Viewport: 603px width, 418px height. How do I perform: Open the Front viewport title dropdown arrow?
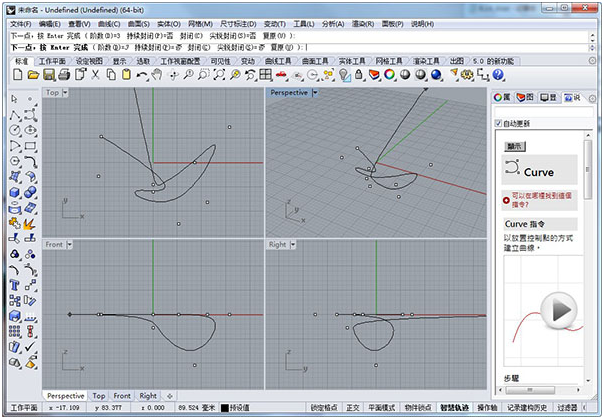pos(70,245)
